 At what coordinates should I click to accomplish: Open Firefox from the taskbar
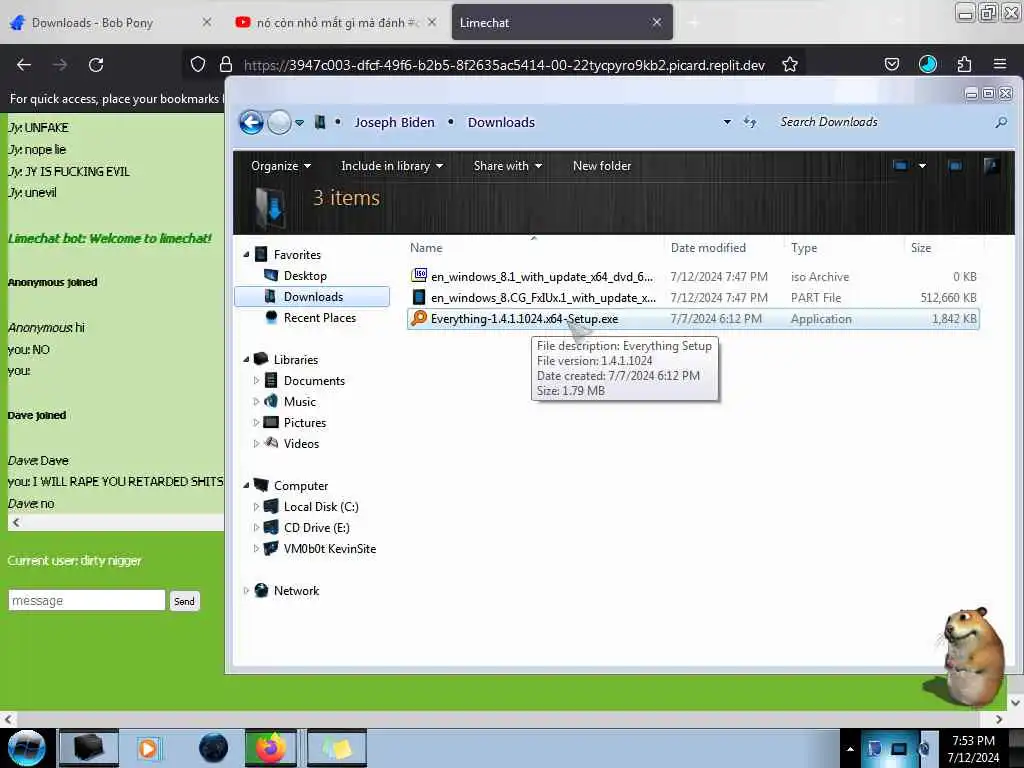[270, 748]
